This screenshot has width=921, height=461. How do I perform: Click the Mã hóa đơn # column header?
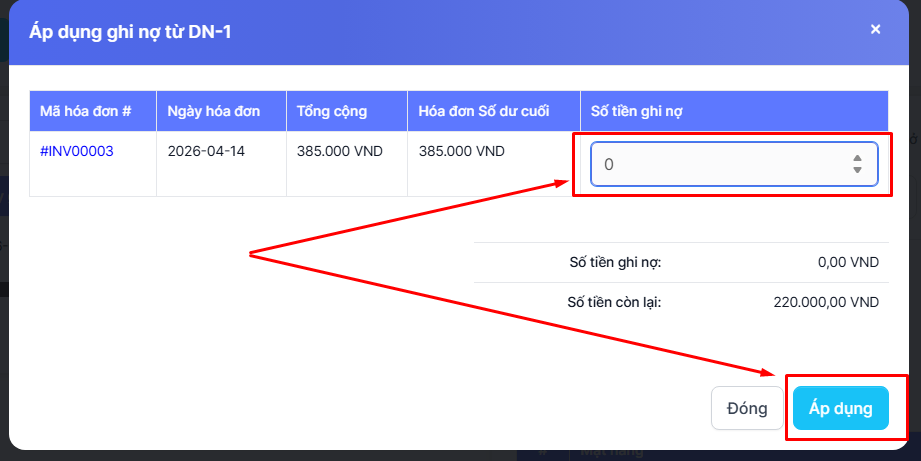coord(86,111)
